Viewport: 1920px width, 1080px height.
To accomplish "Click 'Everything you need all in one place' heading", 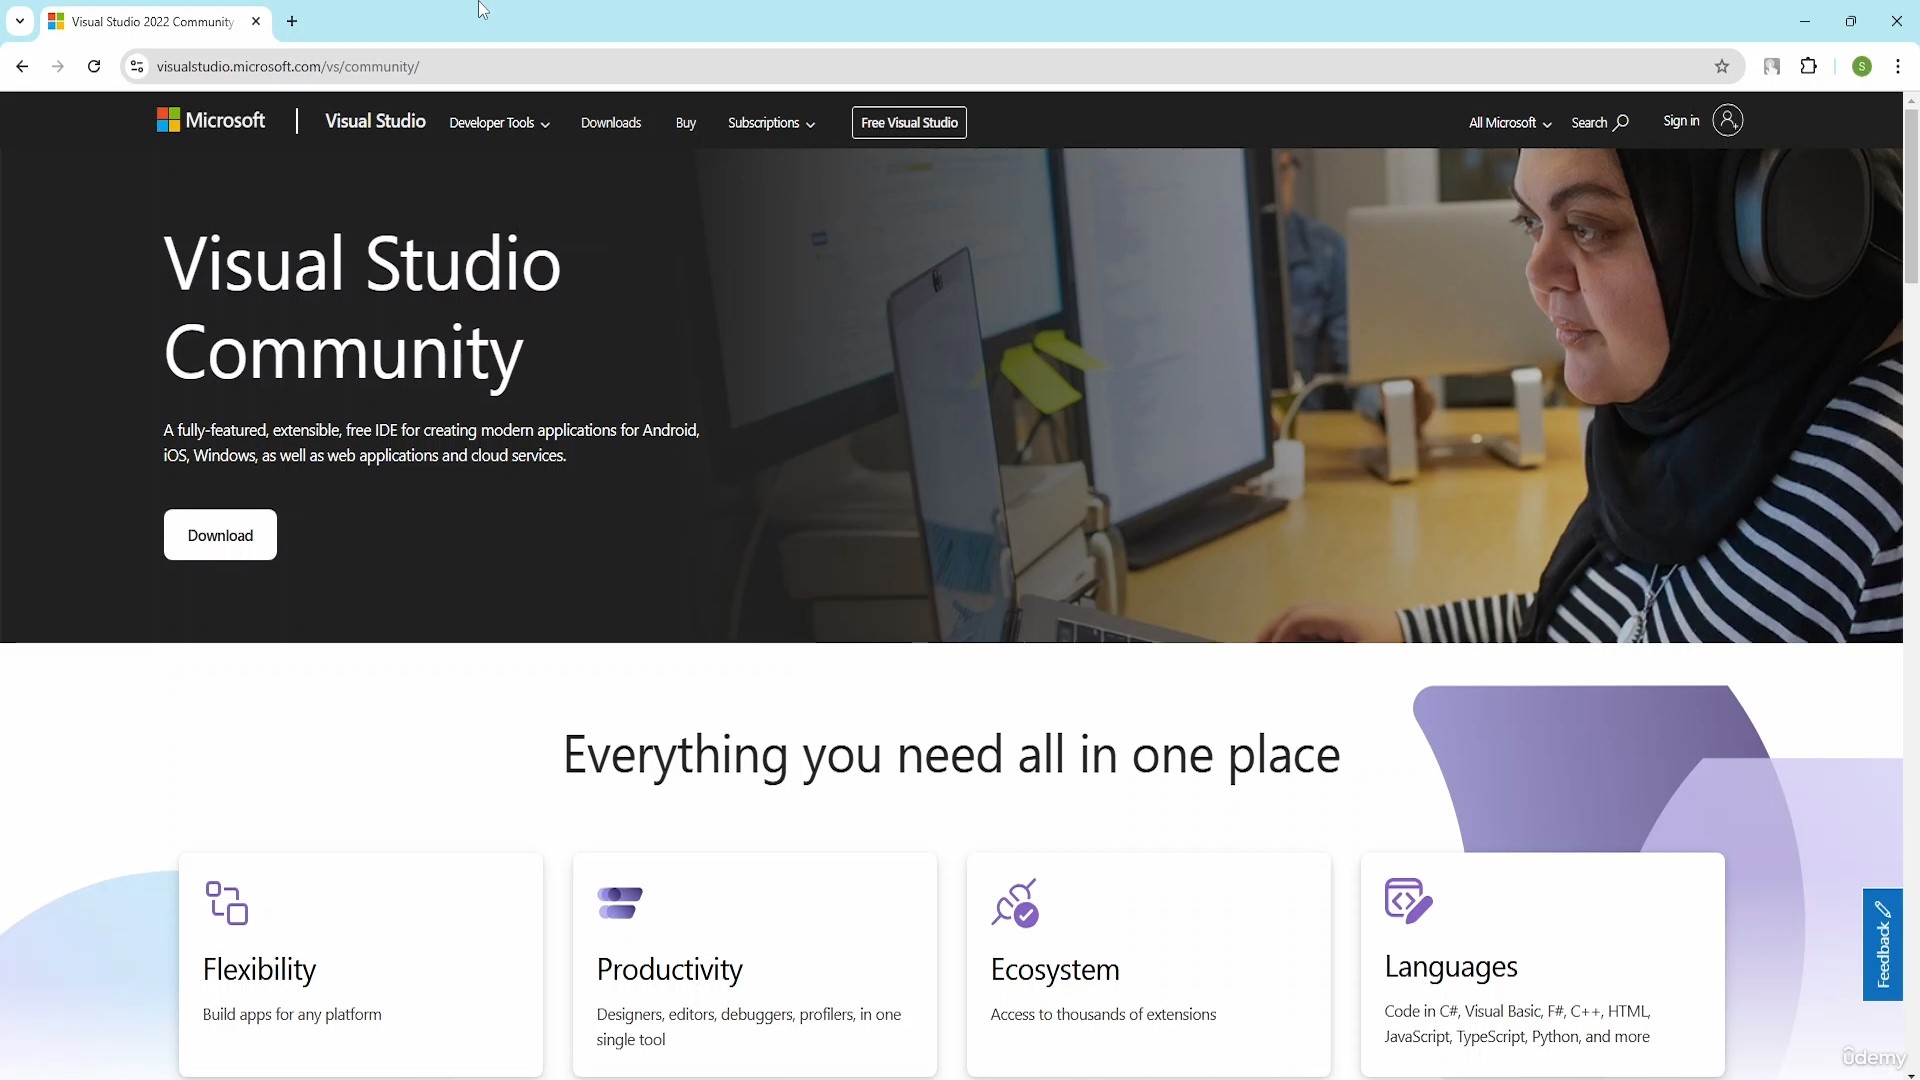I will (x=951, y=755).
